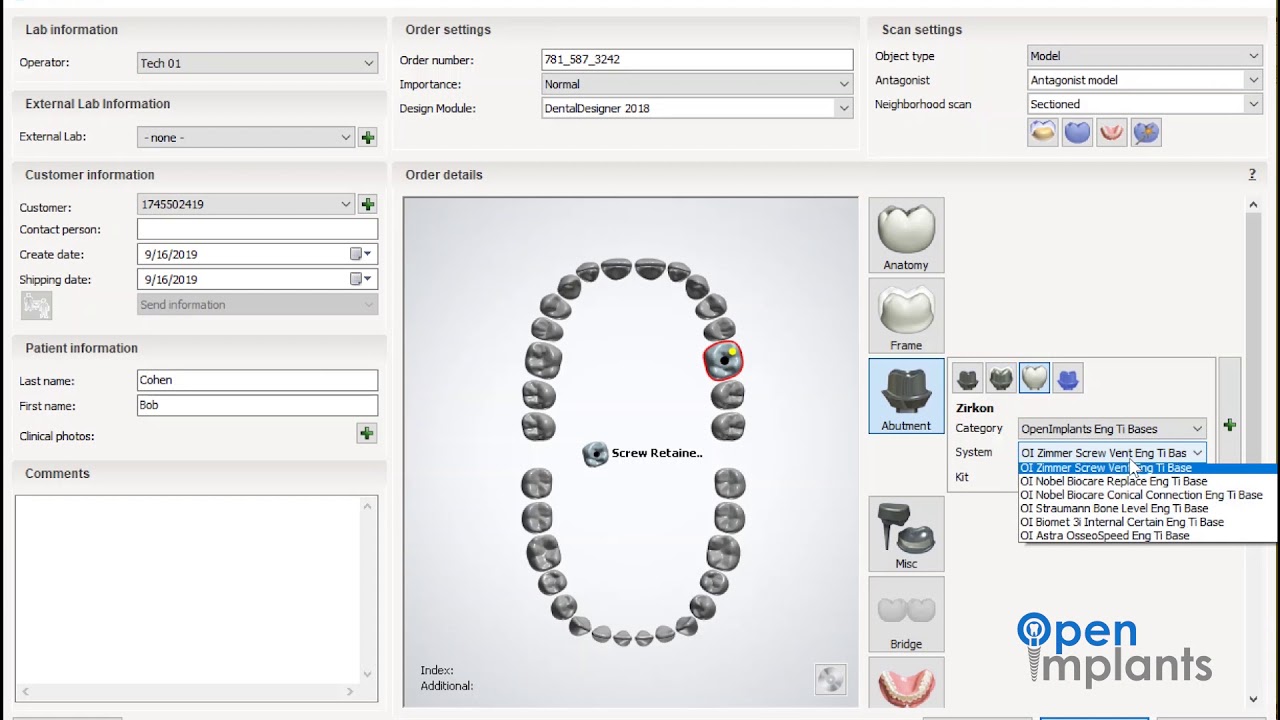The image size is (1280, 720).
Task: Select the pink gingiva scan settings icon
Action: point(1111,132)
